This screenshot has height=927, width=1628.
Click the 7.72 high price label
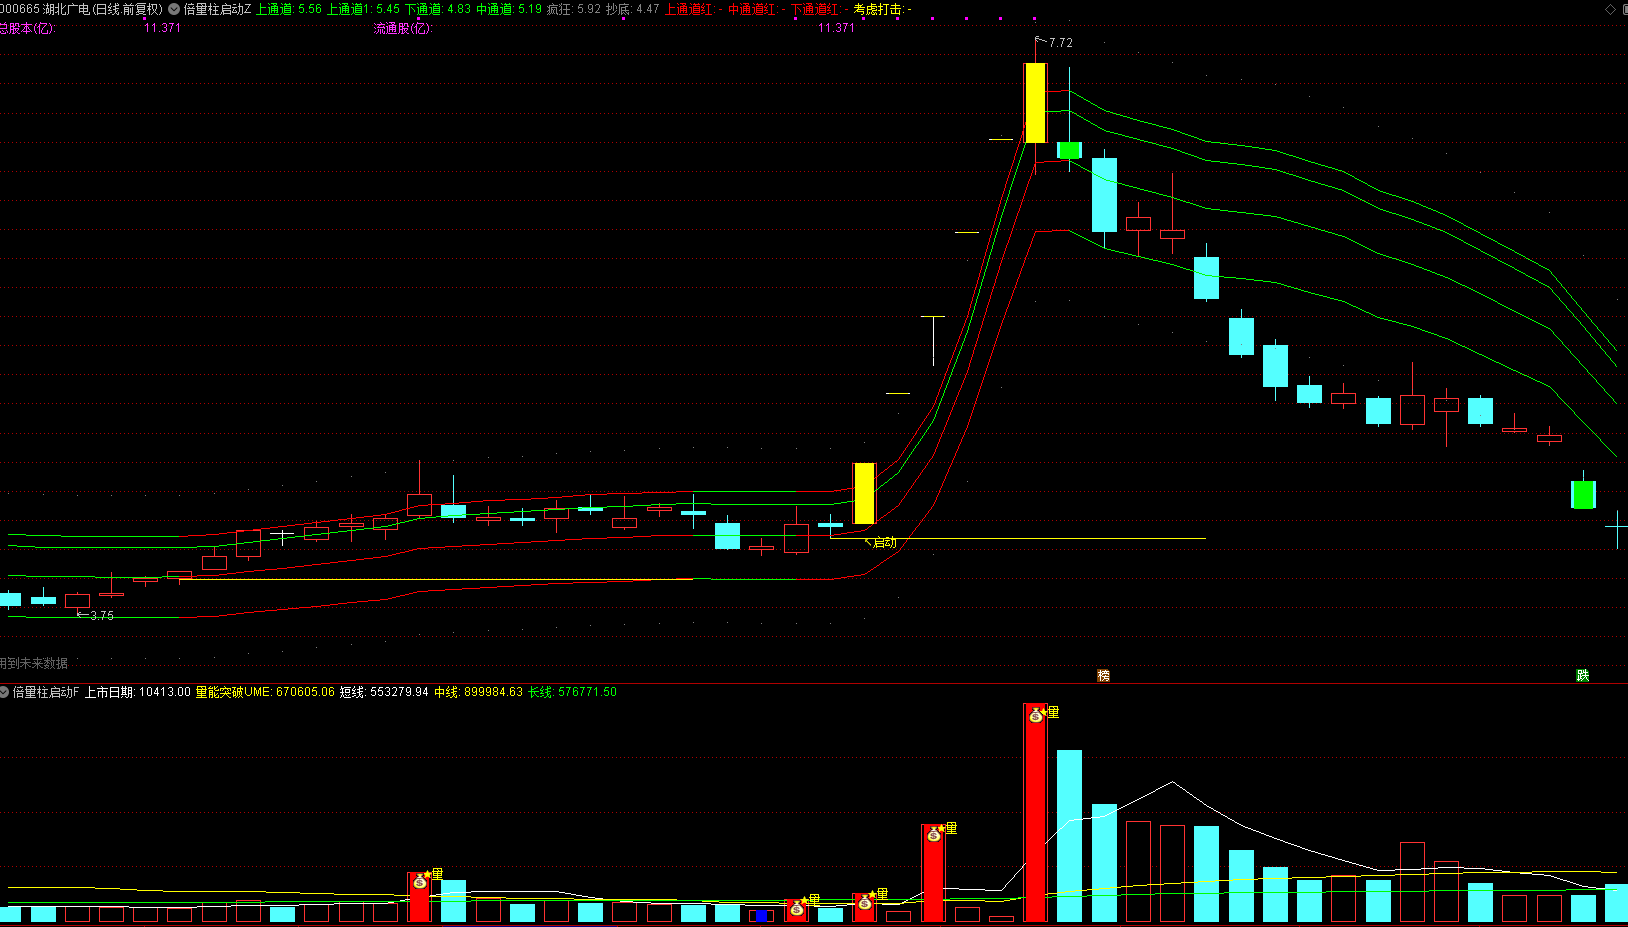point(1060,43)
